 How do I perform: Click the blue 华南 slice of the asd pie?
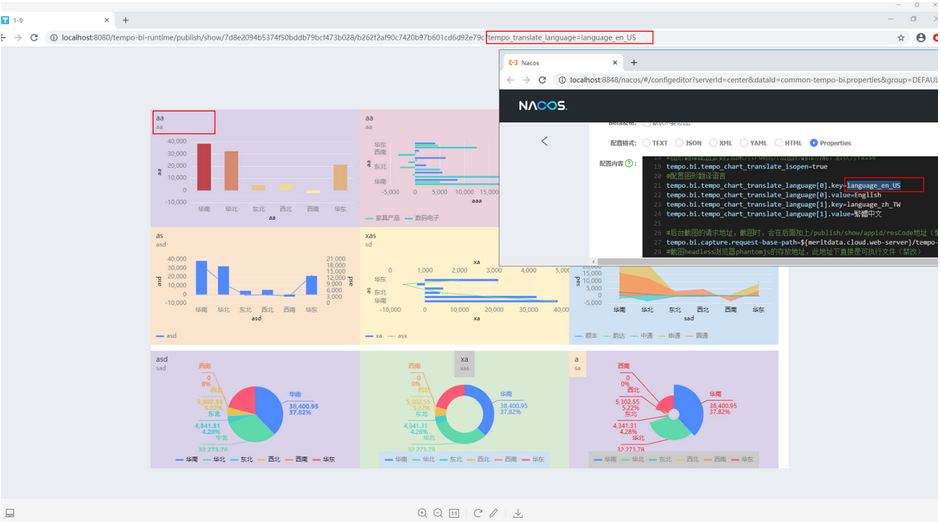[270, 409]
